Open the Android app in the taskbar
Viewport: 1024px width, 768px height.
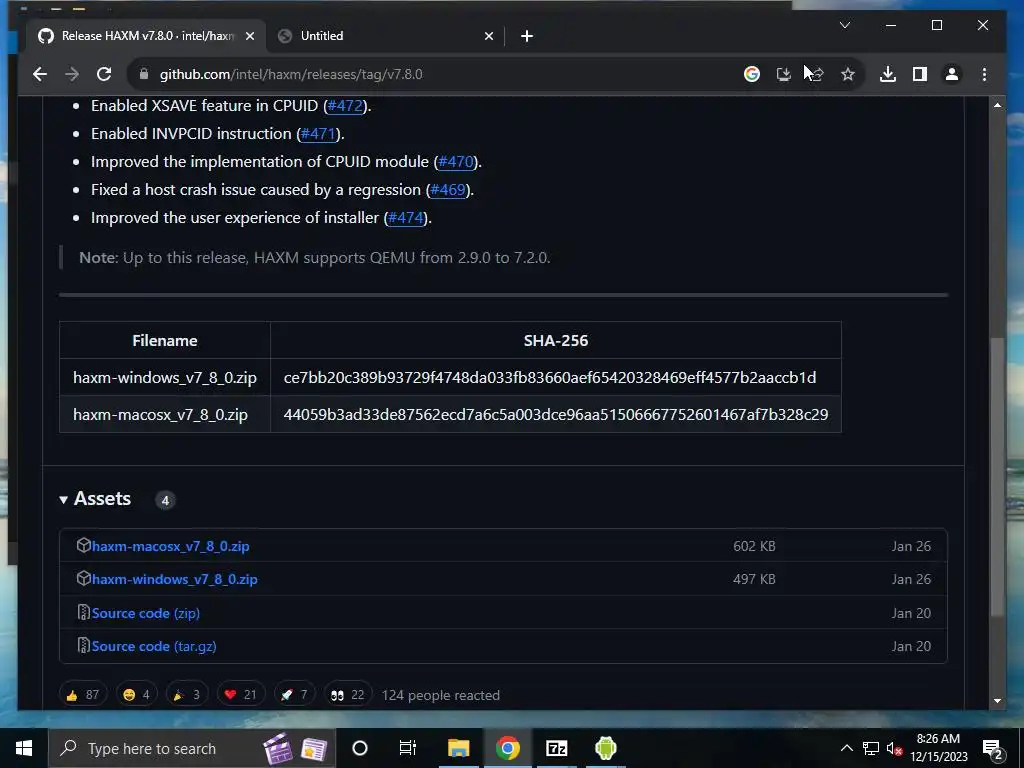(x=605, y=748)
